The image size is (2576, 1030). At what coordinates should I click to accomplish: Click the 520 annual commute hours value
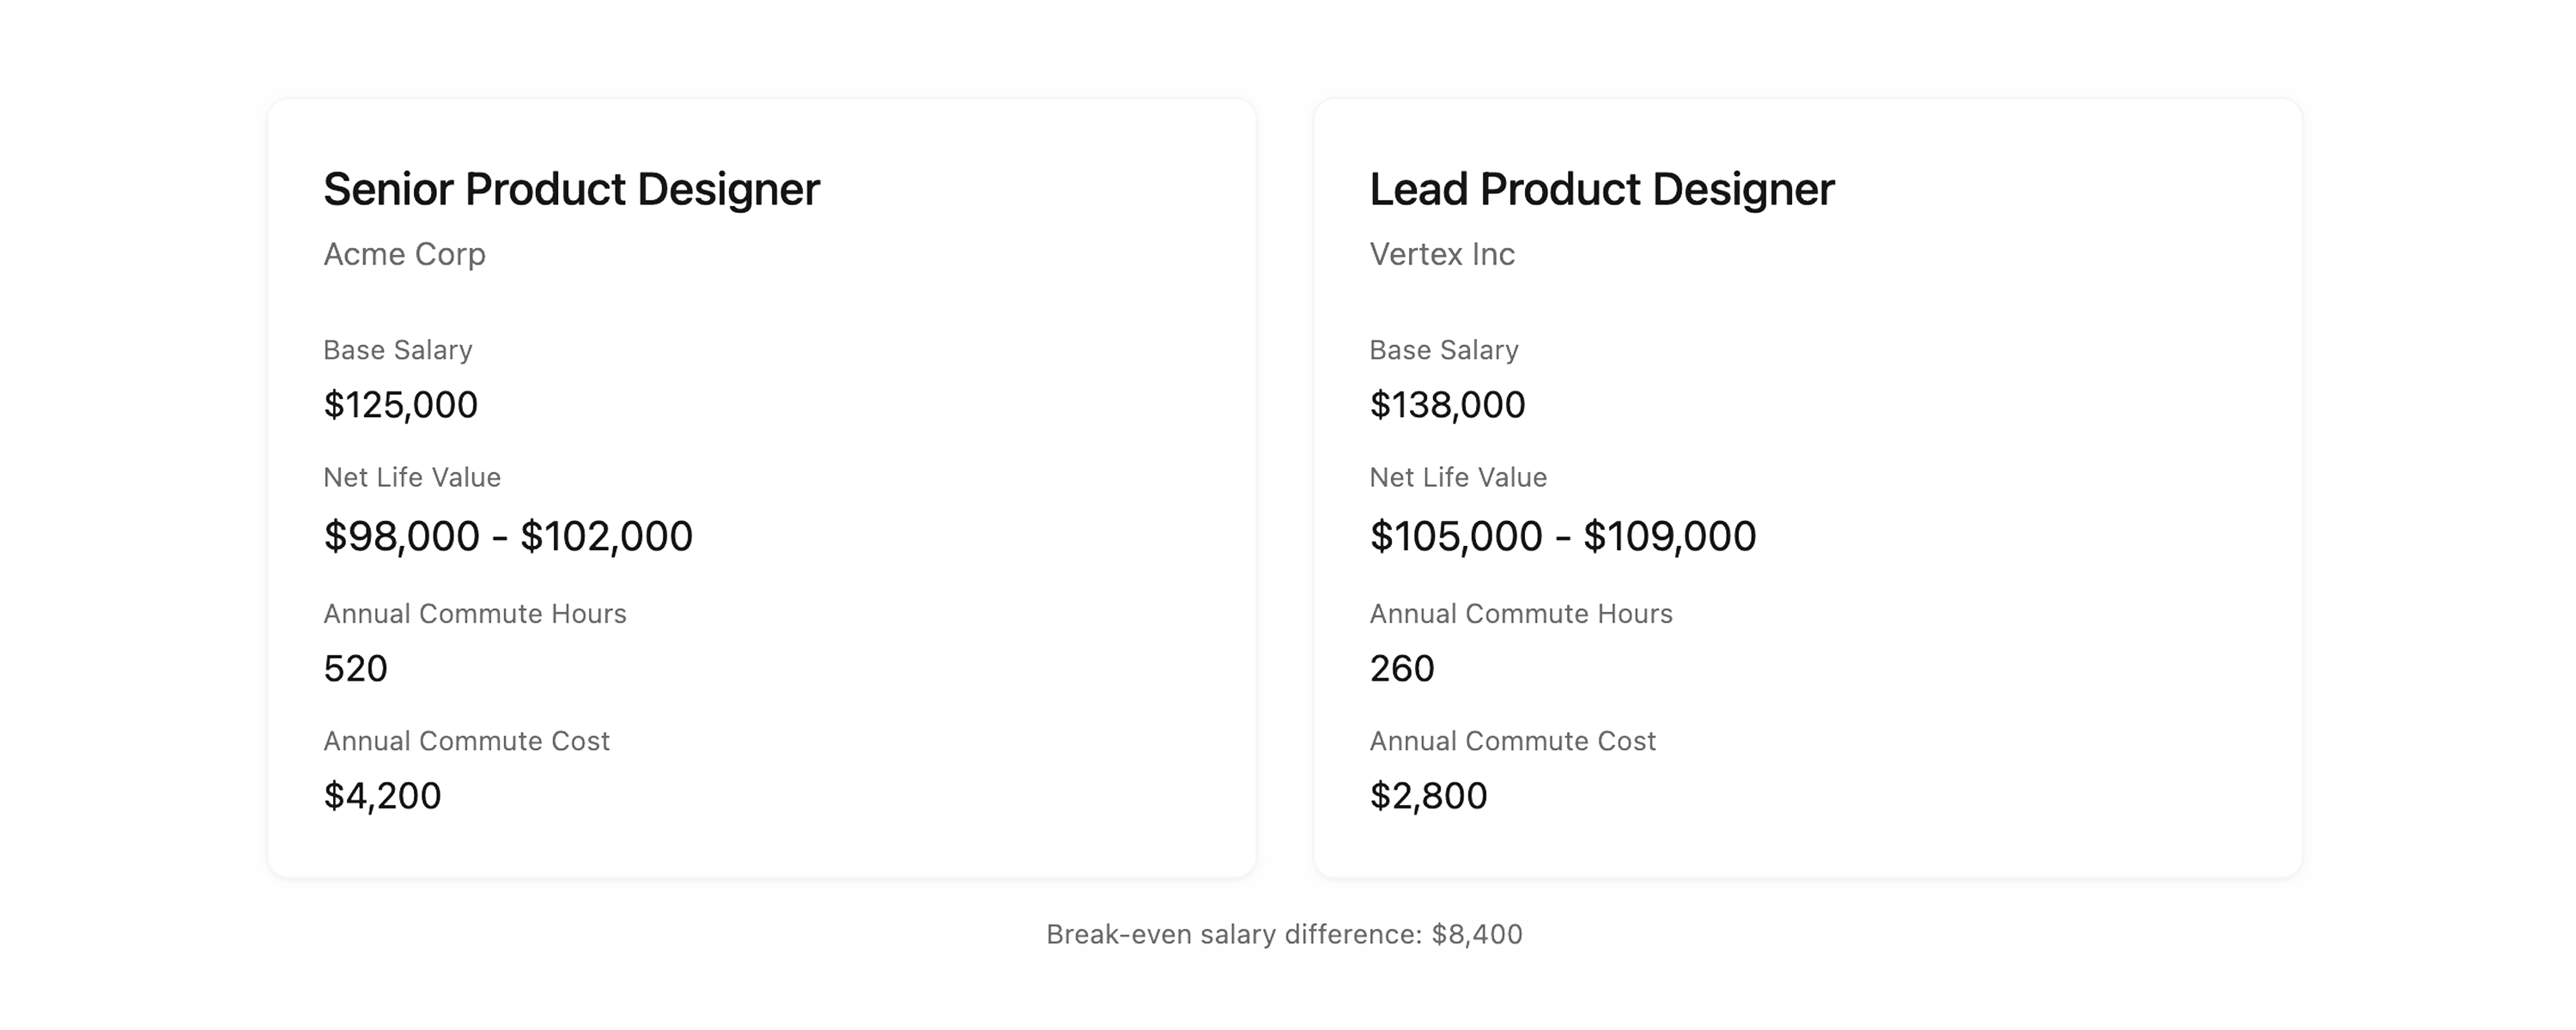(355, 668)
